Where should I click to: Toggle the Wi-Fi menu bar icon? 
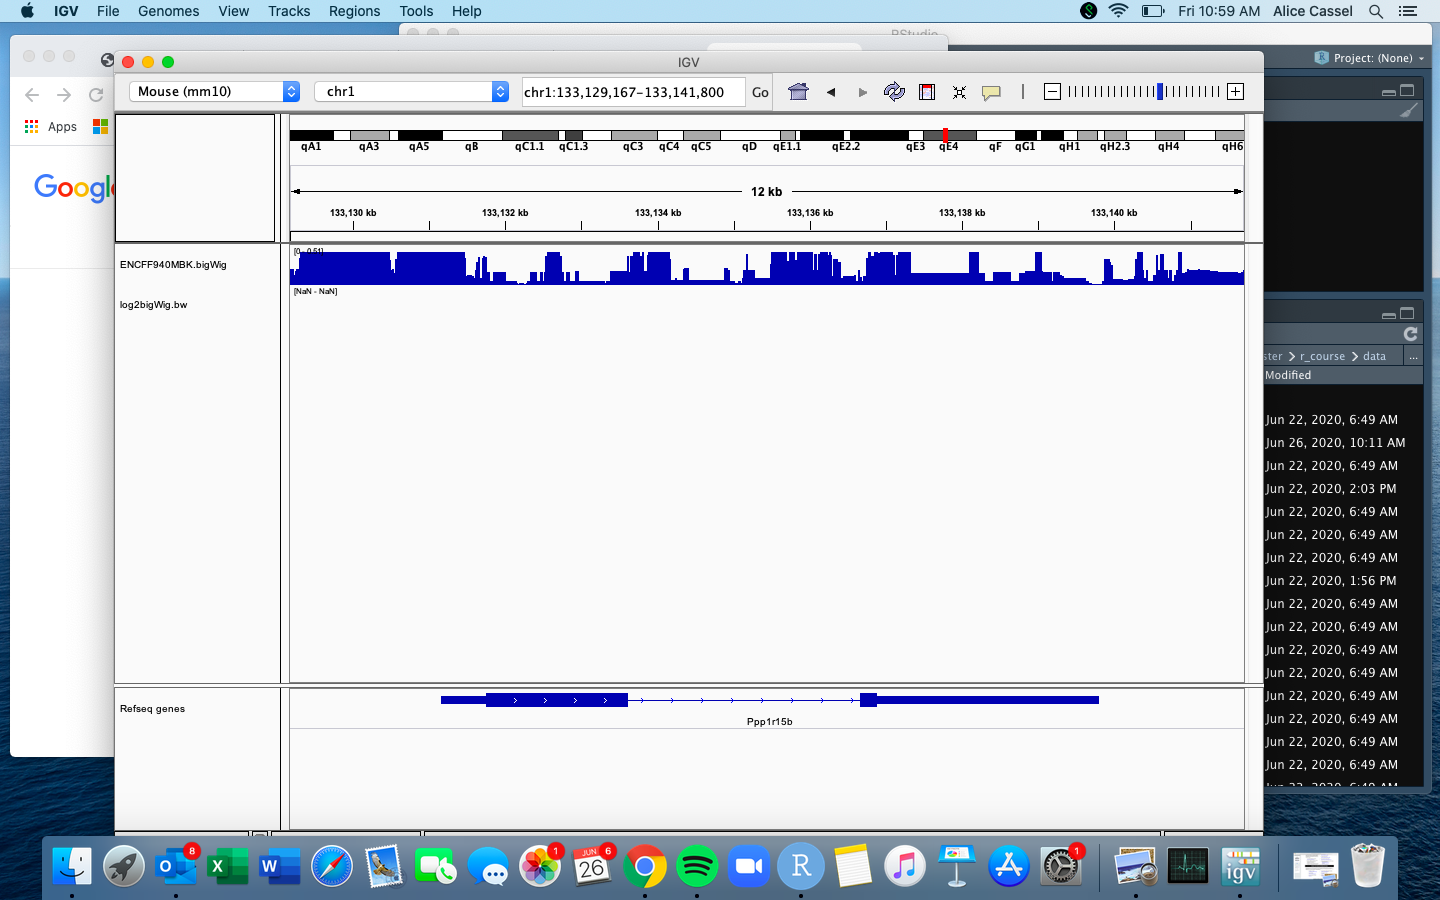pyautogui.click(x=1117, y=11)
